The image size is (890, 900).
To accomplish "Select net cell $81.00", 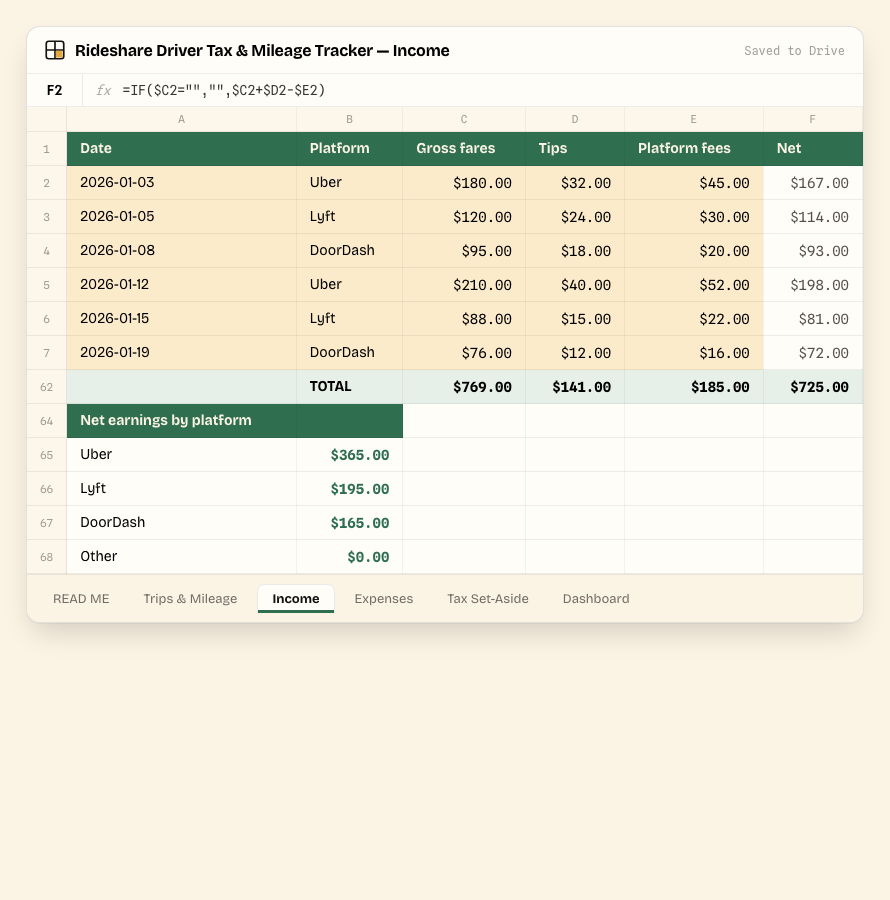I will pyautogui.click(x=813, y=319).
